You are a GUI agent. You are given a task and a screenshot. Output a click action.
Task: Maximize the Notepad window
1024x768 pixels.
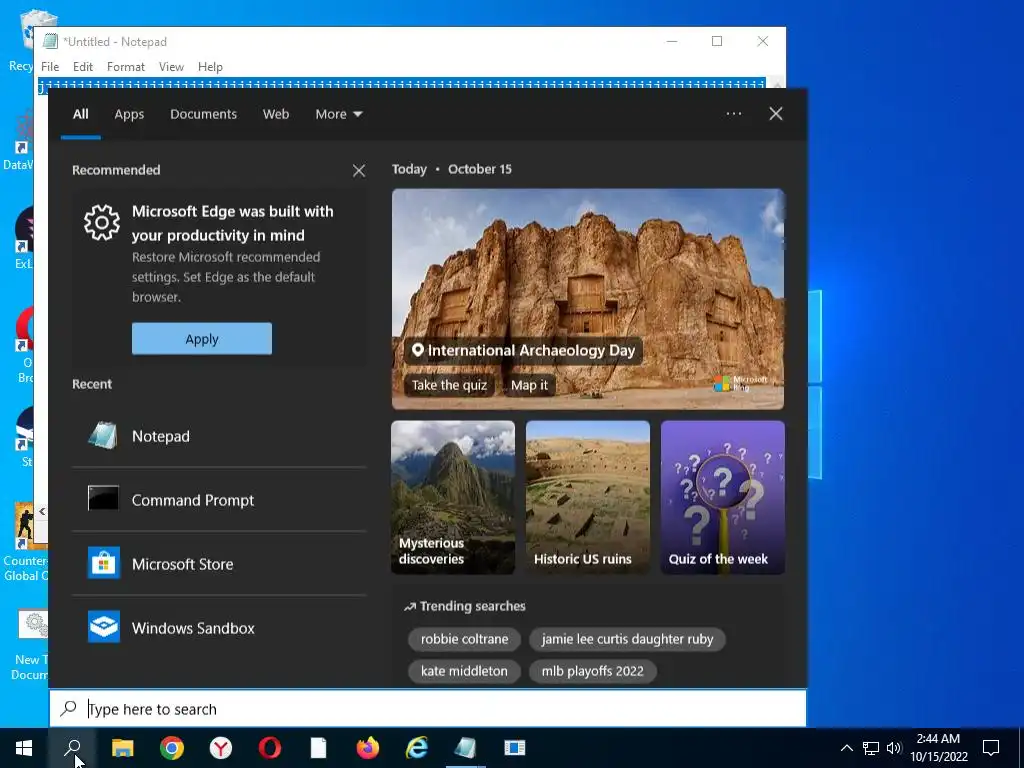(x=716, y=41)
